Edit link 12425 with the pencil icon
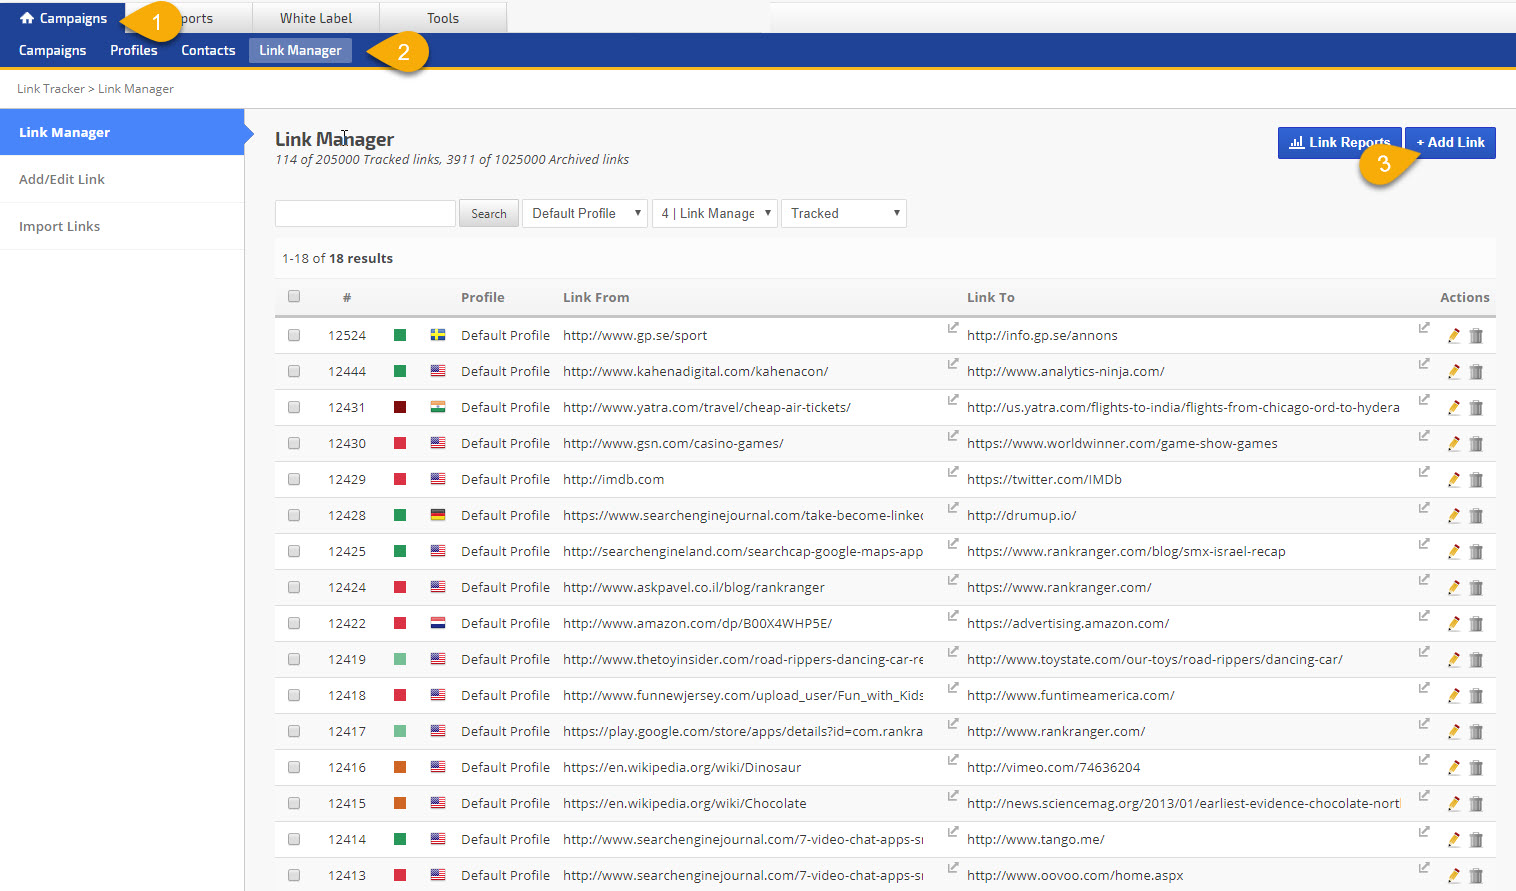The width and height of the screenshot is (1516, 891). [x=1454, y=552]
